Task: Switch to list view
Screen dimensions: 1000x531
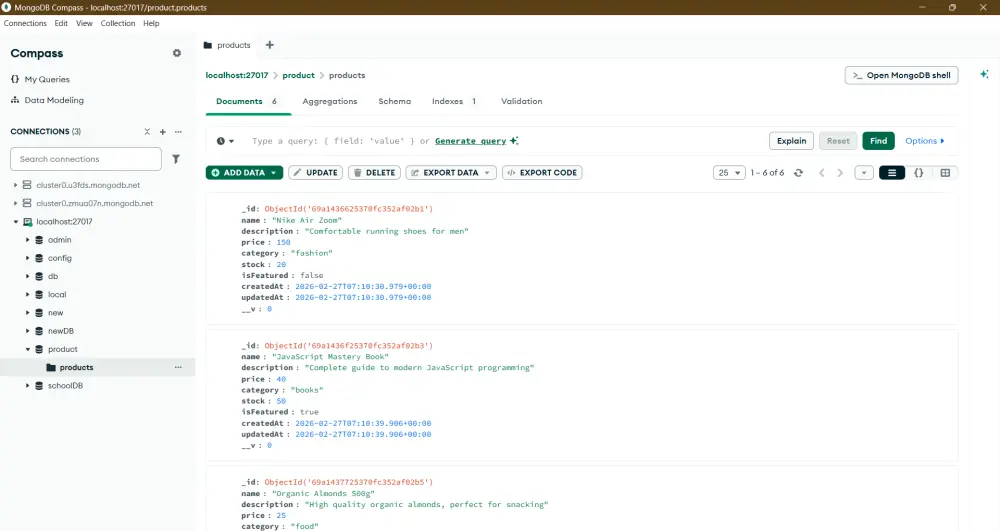Action: (x=892, y=173)
